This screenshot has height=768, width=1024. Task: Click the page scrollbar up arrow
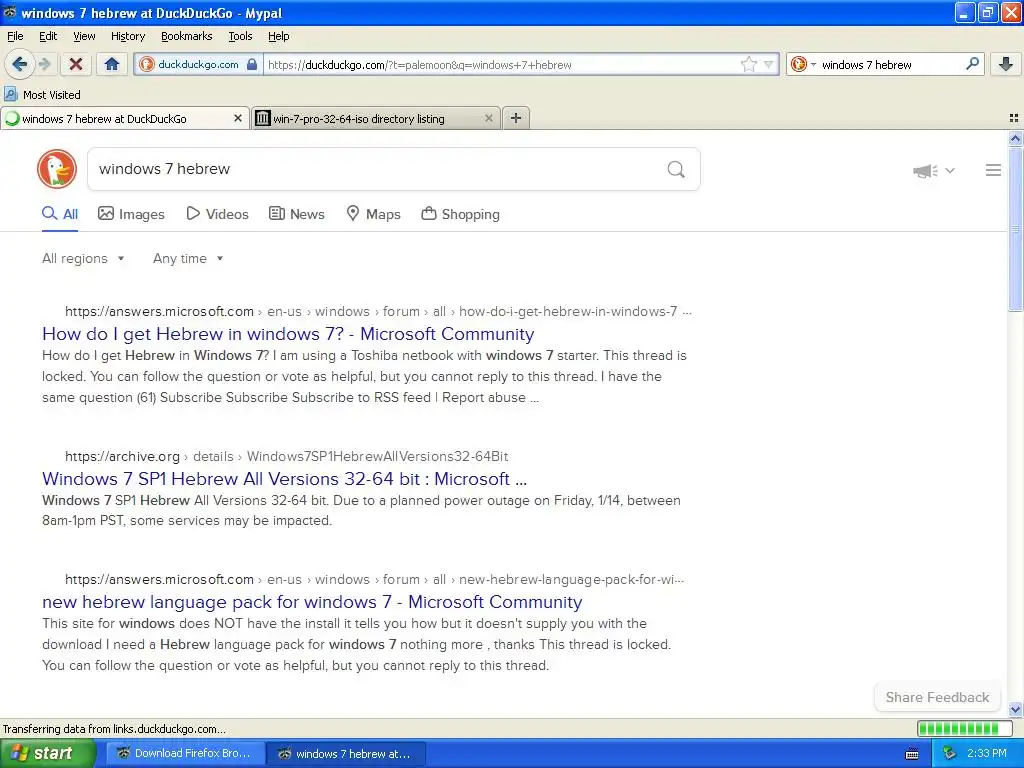(x=1015, y=138)
